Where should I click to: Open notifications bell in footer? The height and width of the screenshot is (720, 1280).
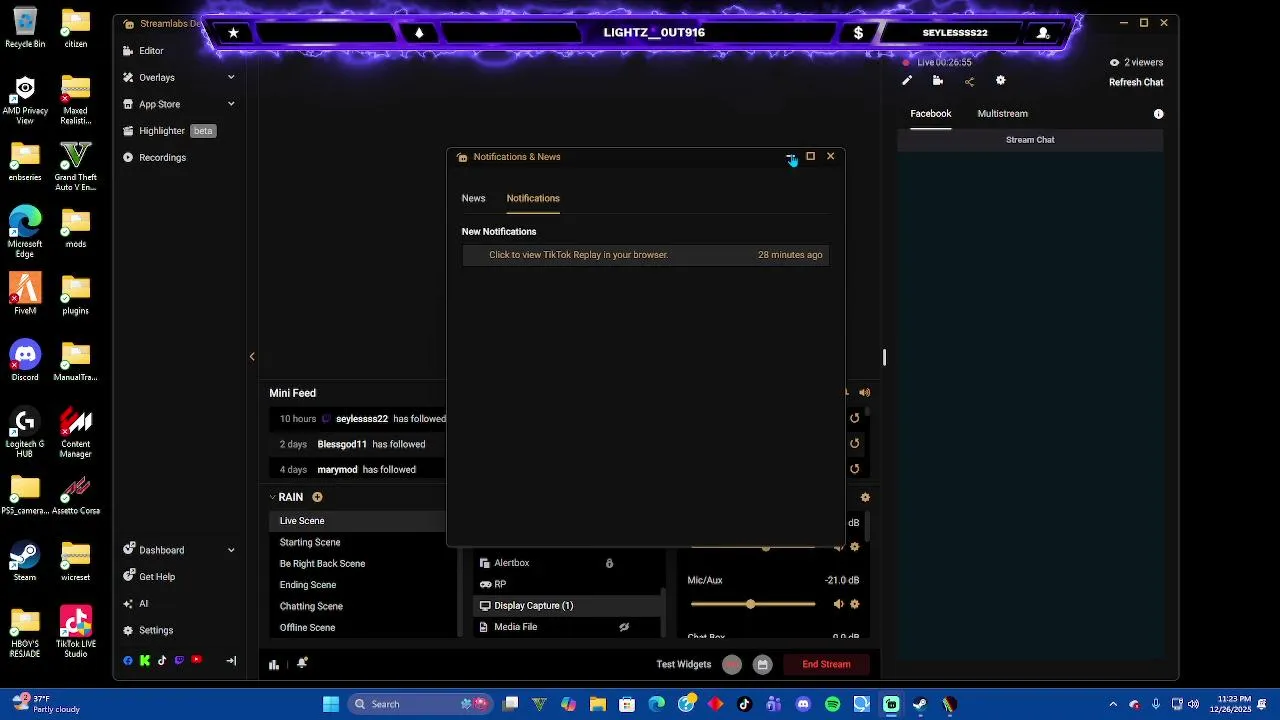coord(302,663)
